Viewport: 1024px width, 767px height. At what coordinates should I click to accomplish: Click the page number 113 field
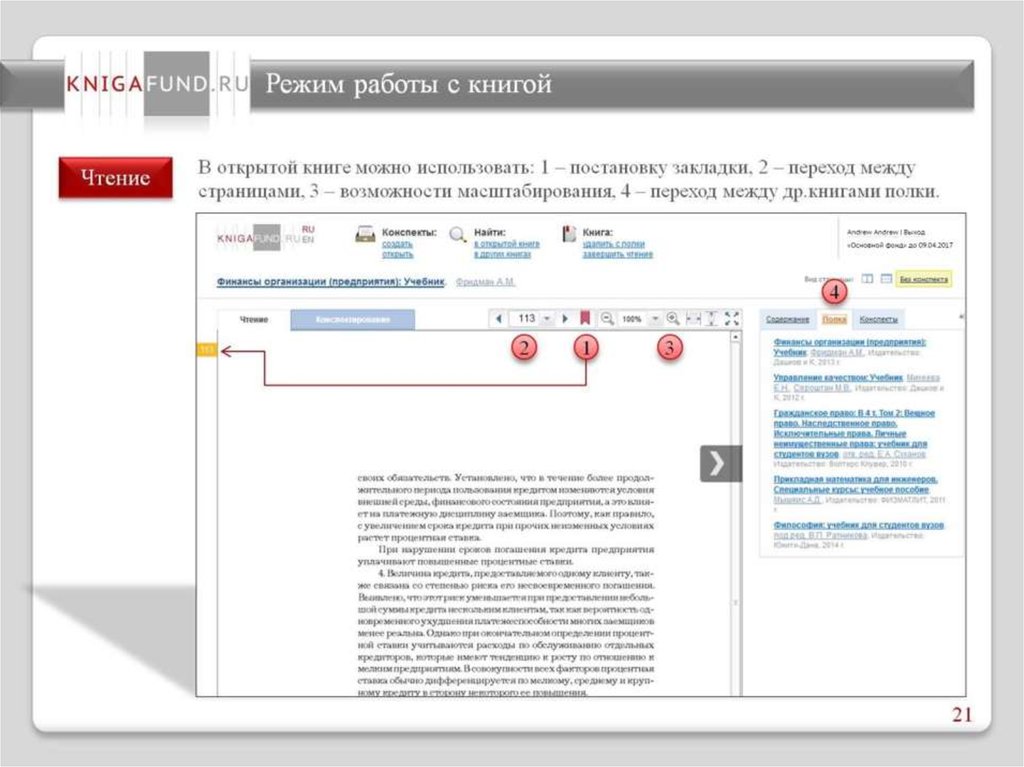point(526,319)
